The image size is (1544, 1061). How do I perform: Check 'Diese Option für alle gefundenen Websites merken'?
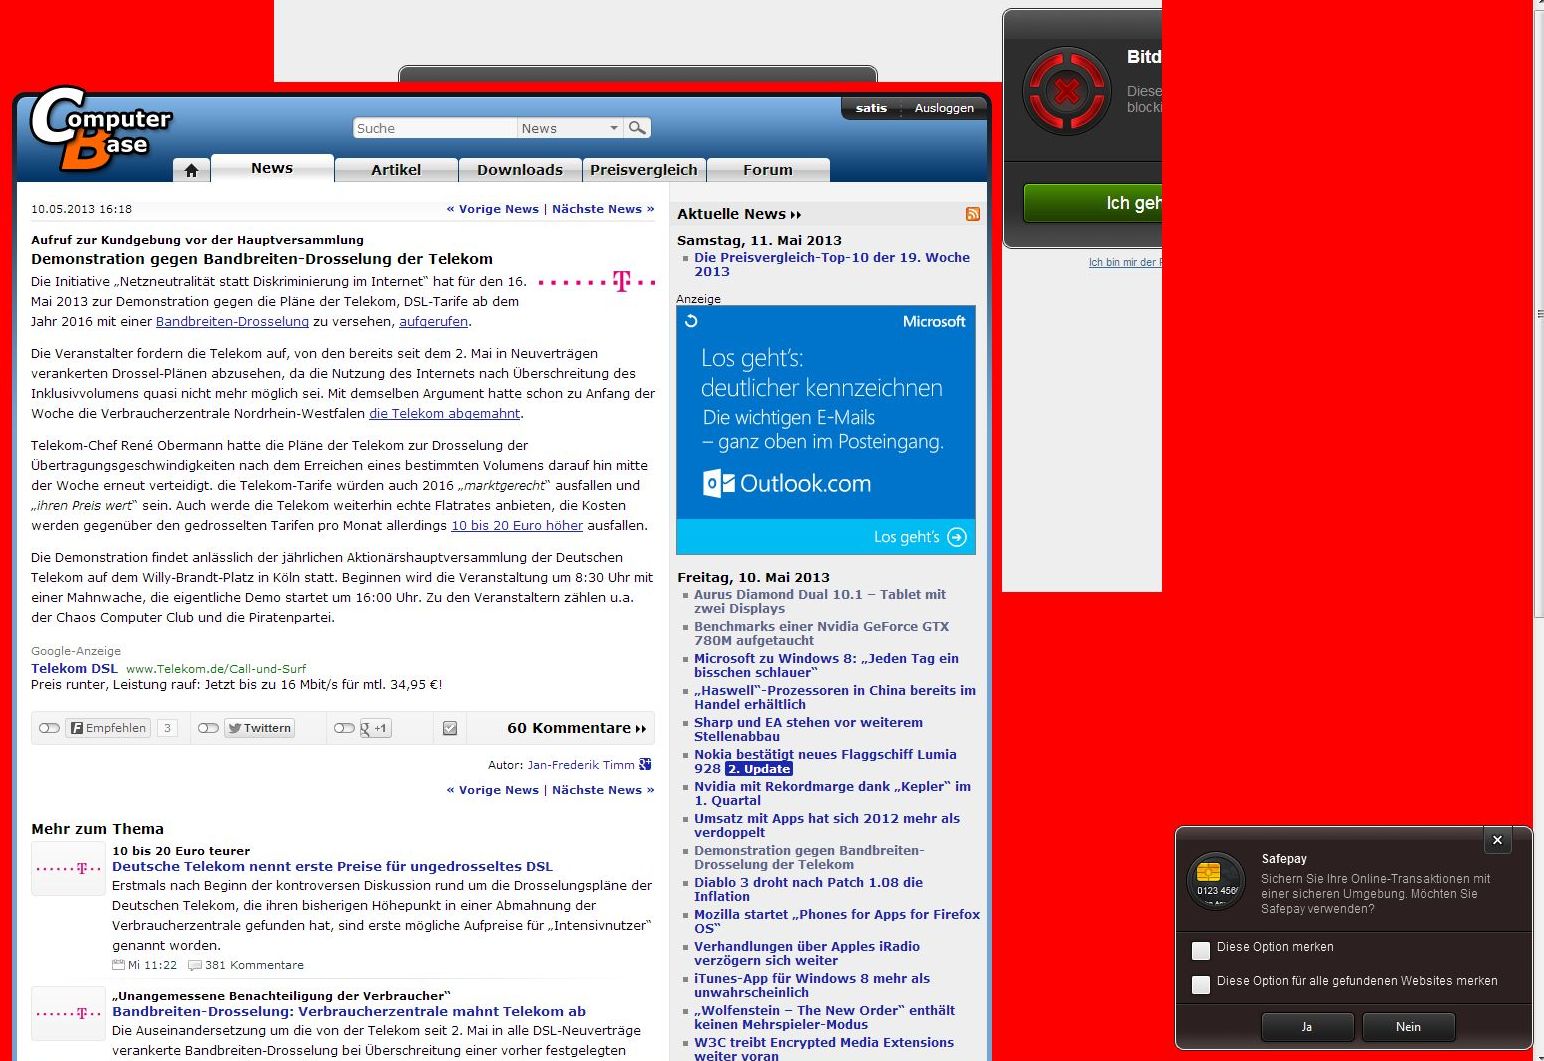coord(1201,984)
